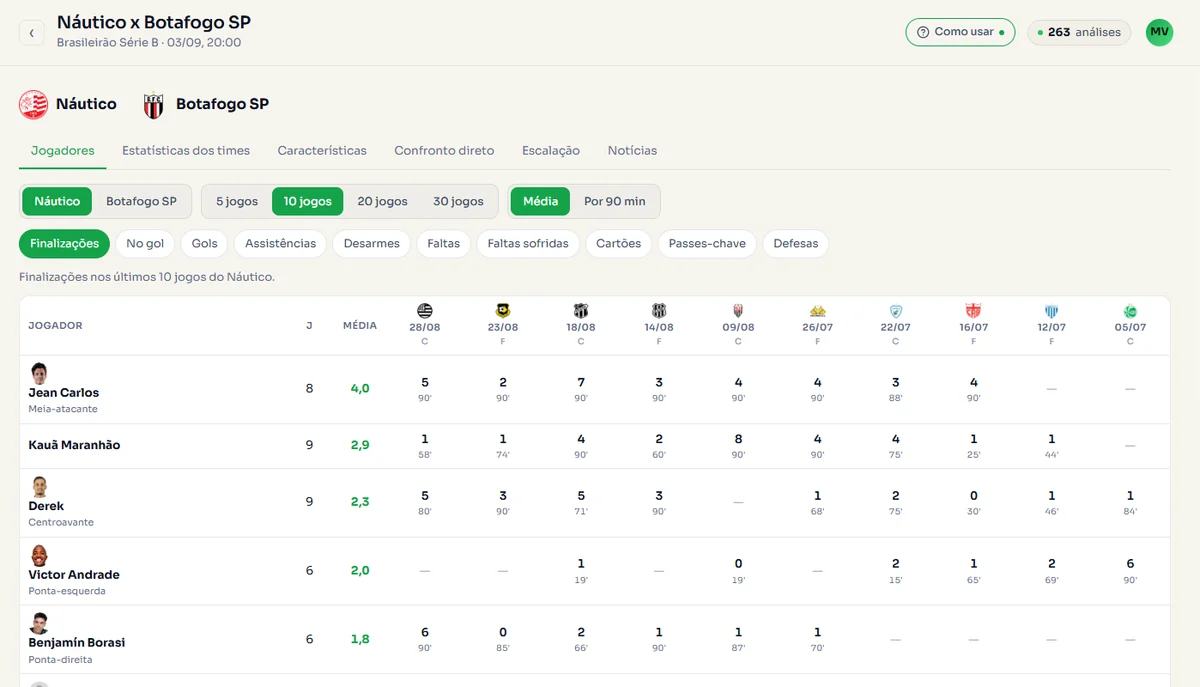Open Benjamín Borasi player photo

[39, 623]
